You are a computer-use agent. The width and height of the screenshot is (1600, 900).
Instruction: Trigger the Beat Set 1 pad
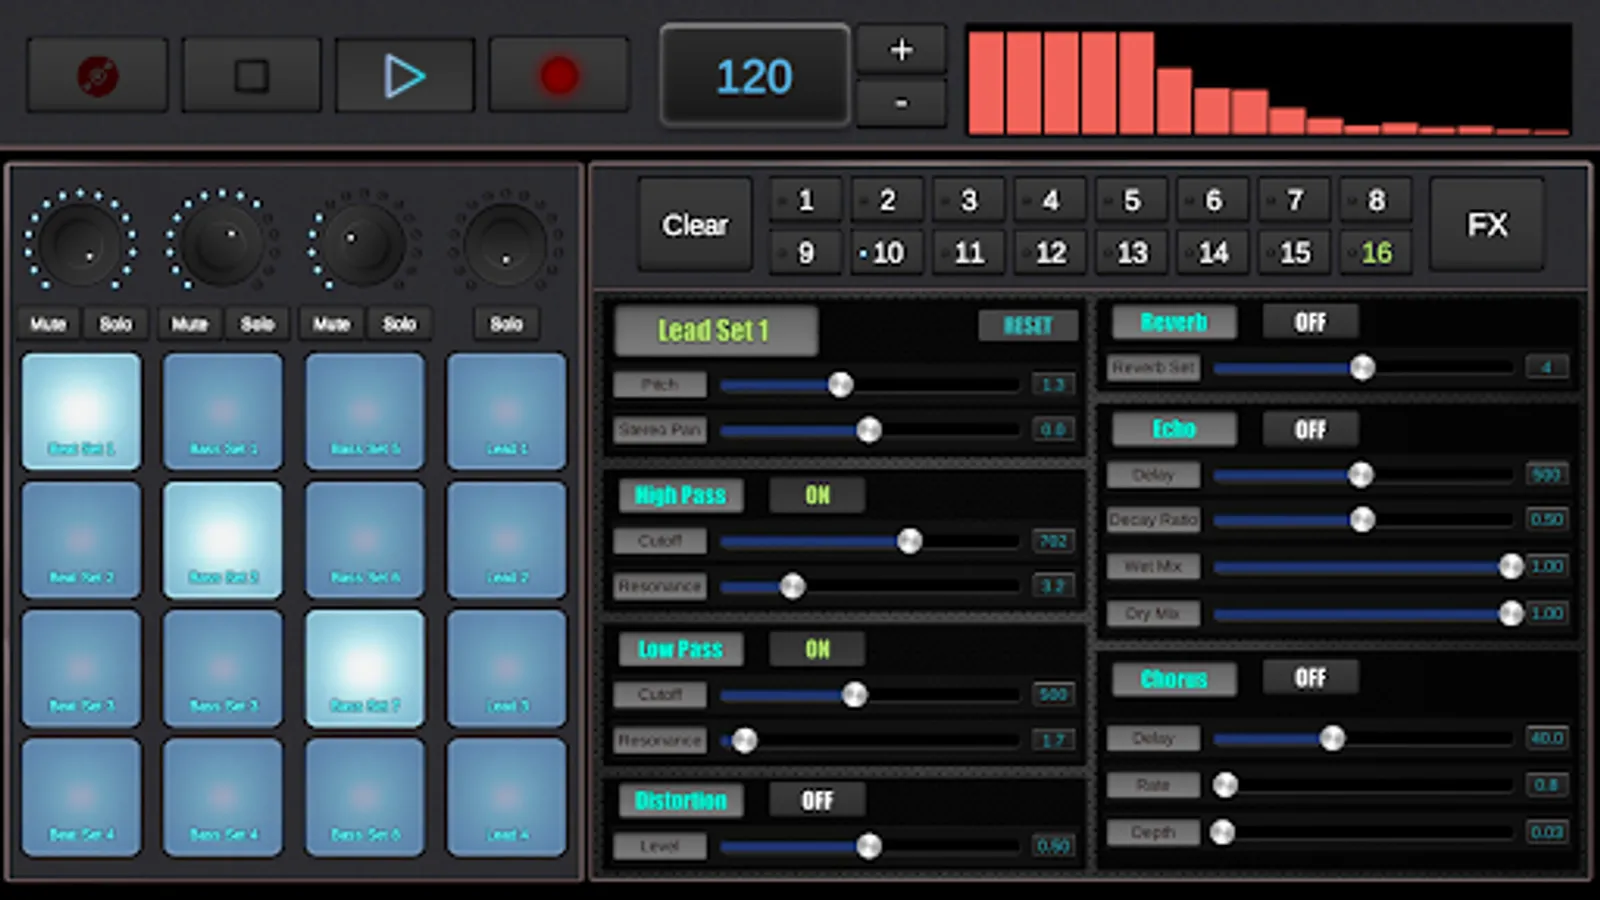click(81, 411)
